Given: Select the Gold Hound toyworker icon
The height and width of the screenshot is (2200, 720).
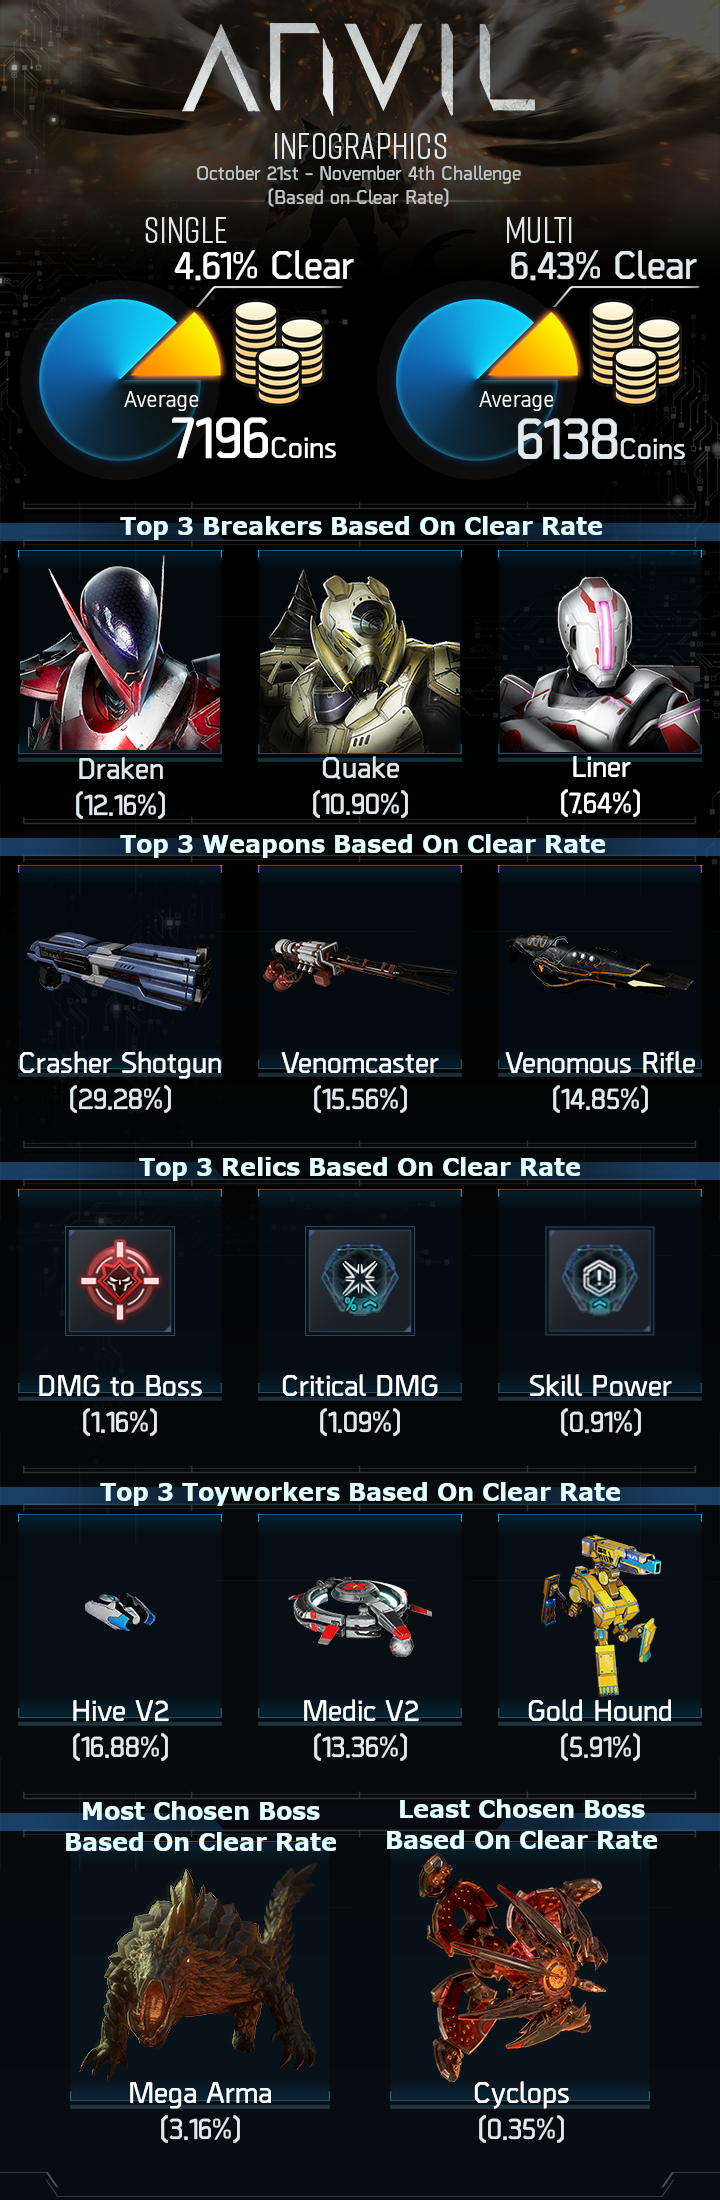Looking at the screenshot, I should click(x=600, y=1614).
